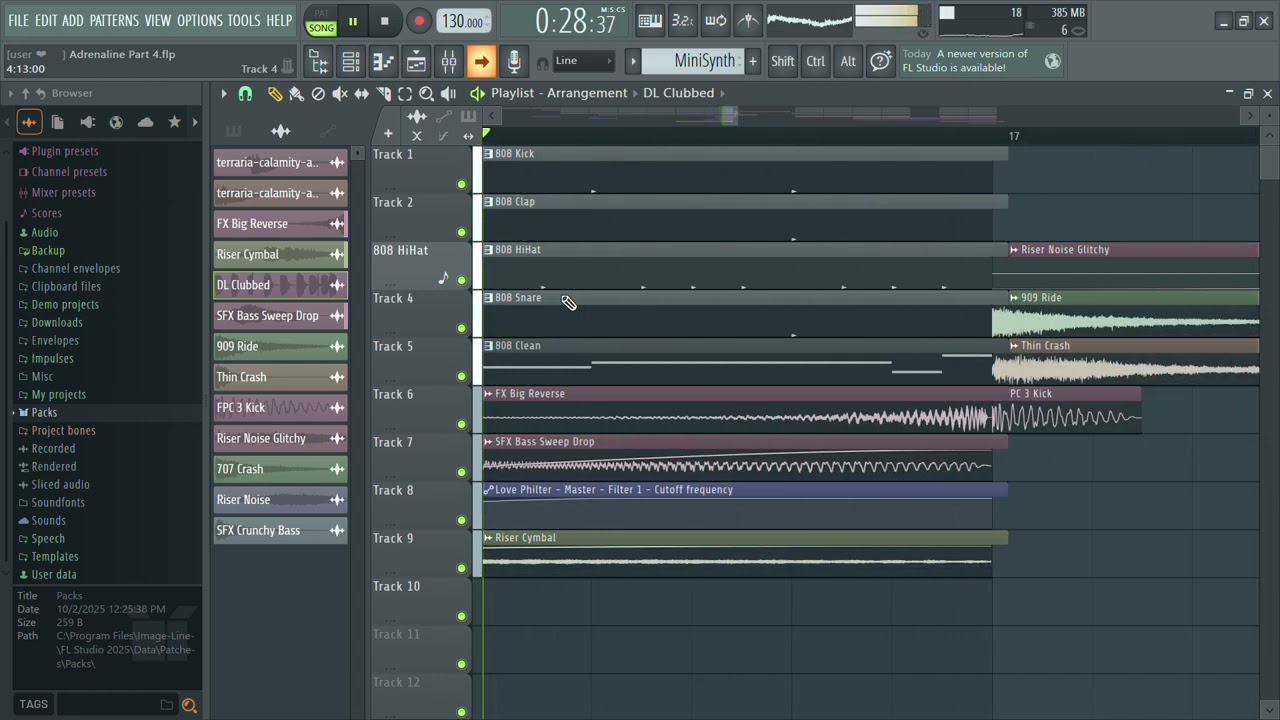The image size is (1280, 720).
Task: Click the tempo 130.000 field
Action: pyautogui.click(x=463, y=21)
